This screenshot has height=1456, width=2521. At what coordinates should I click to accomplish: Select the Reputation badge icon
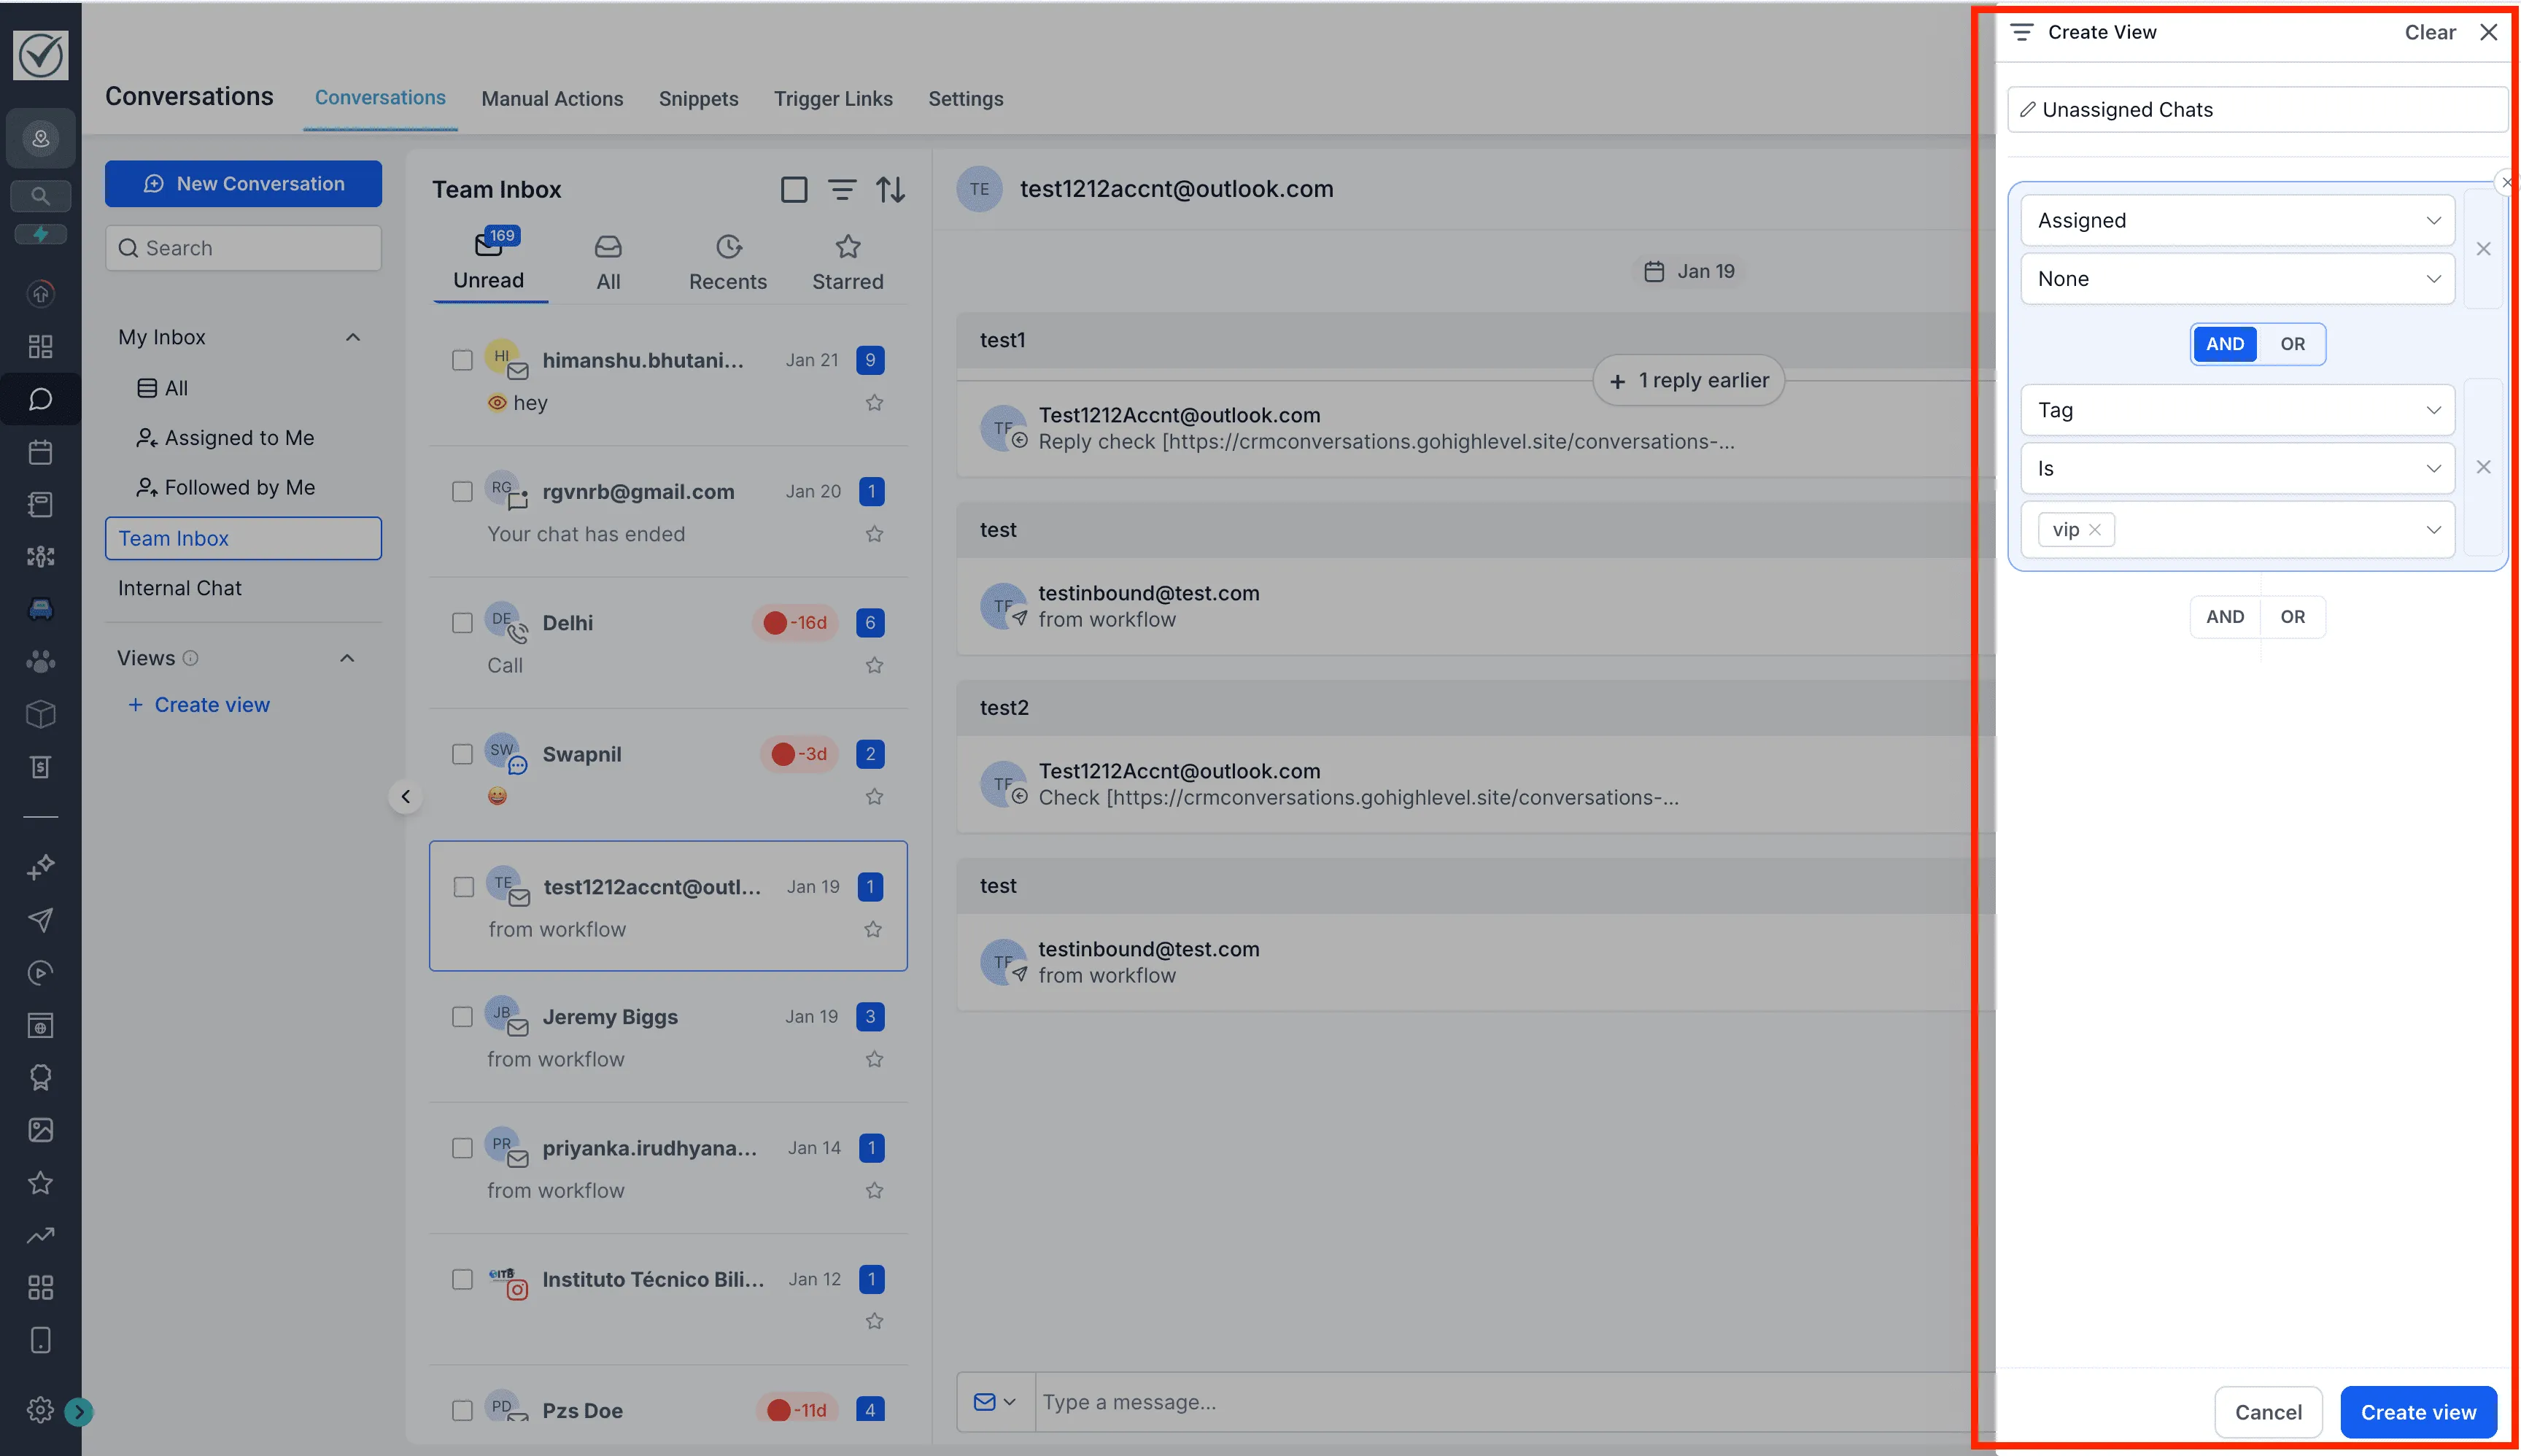point(40,1076)
